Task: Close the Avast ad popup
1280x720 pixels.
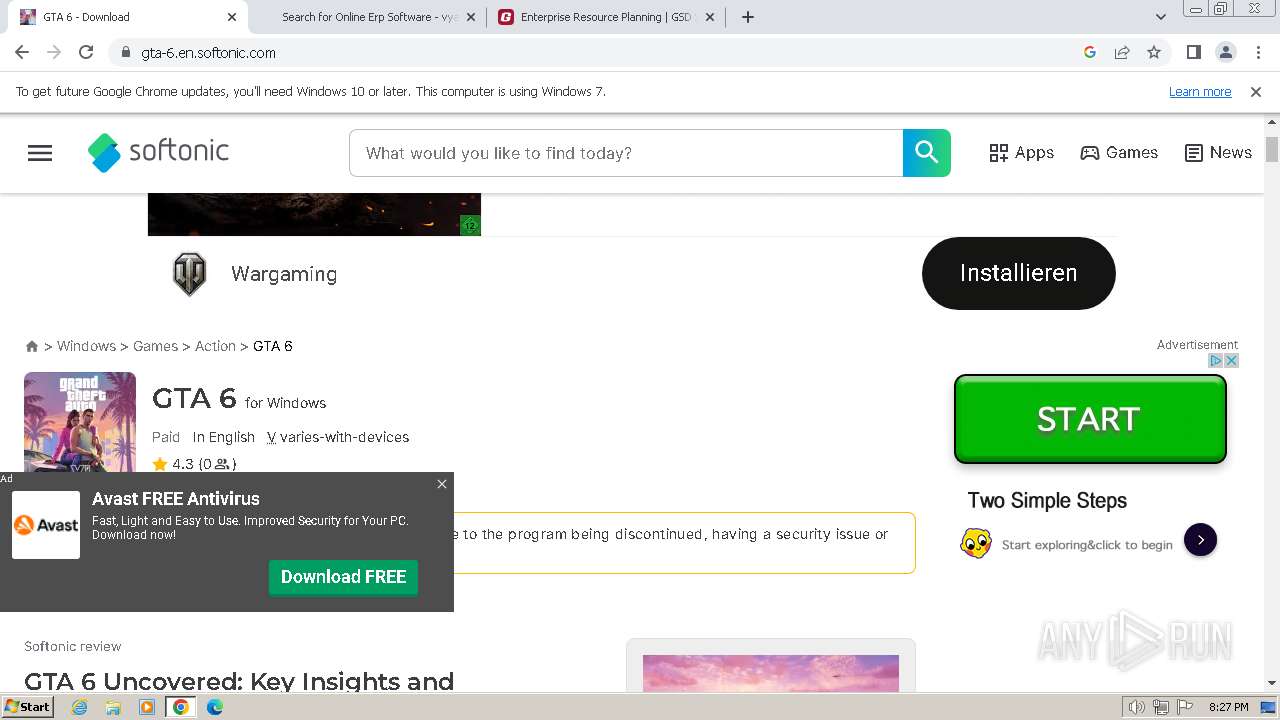Action: point(442,484)
